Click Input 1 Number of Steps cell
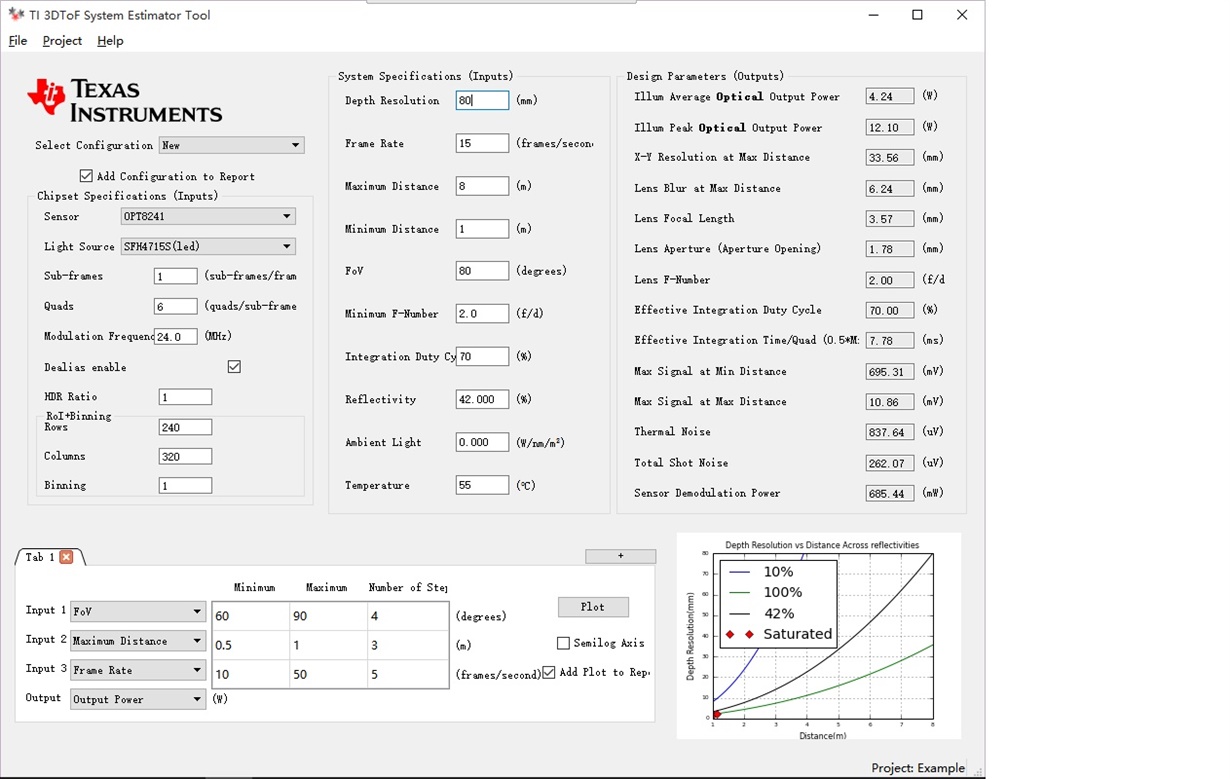 408,616
